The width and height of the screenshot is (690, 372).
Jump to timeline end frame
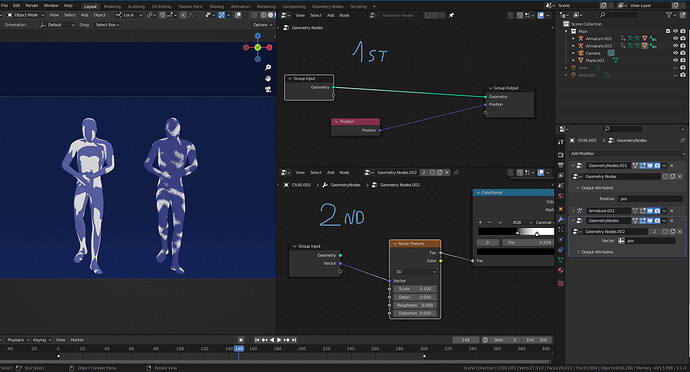pos(294,340)
